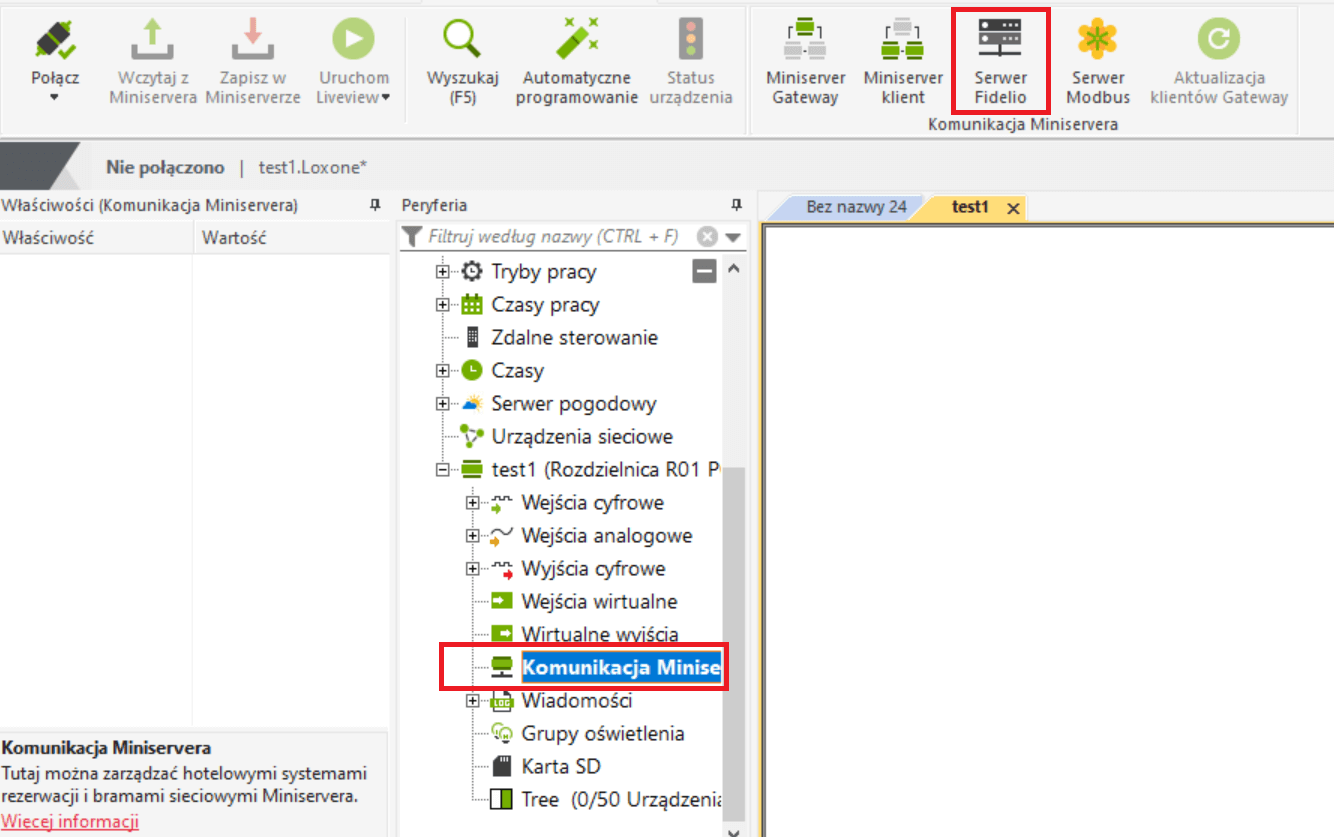Click Zapisz w Miniserverze icon
Viewport: 1334px width, 837px height.
click(253, 42)
